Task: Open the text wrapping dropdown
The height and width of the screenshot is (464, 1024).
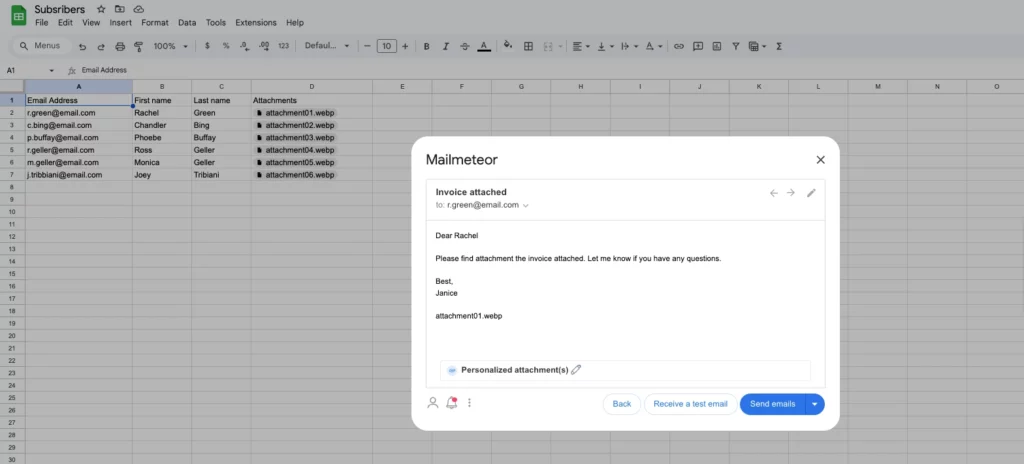Action: pos(629,46)
